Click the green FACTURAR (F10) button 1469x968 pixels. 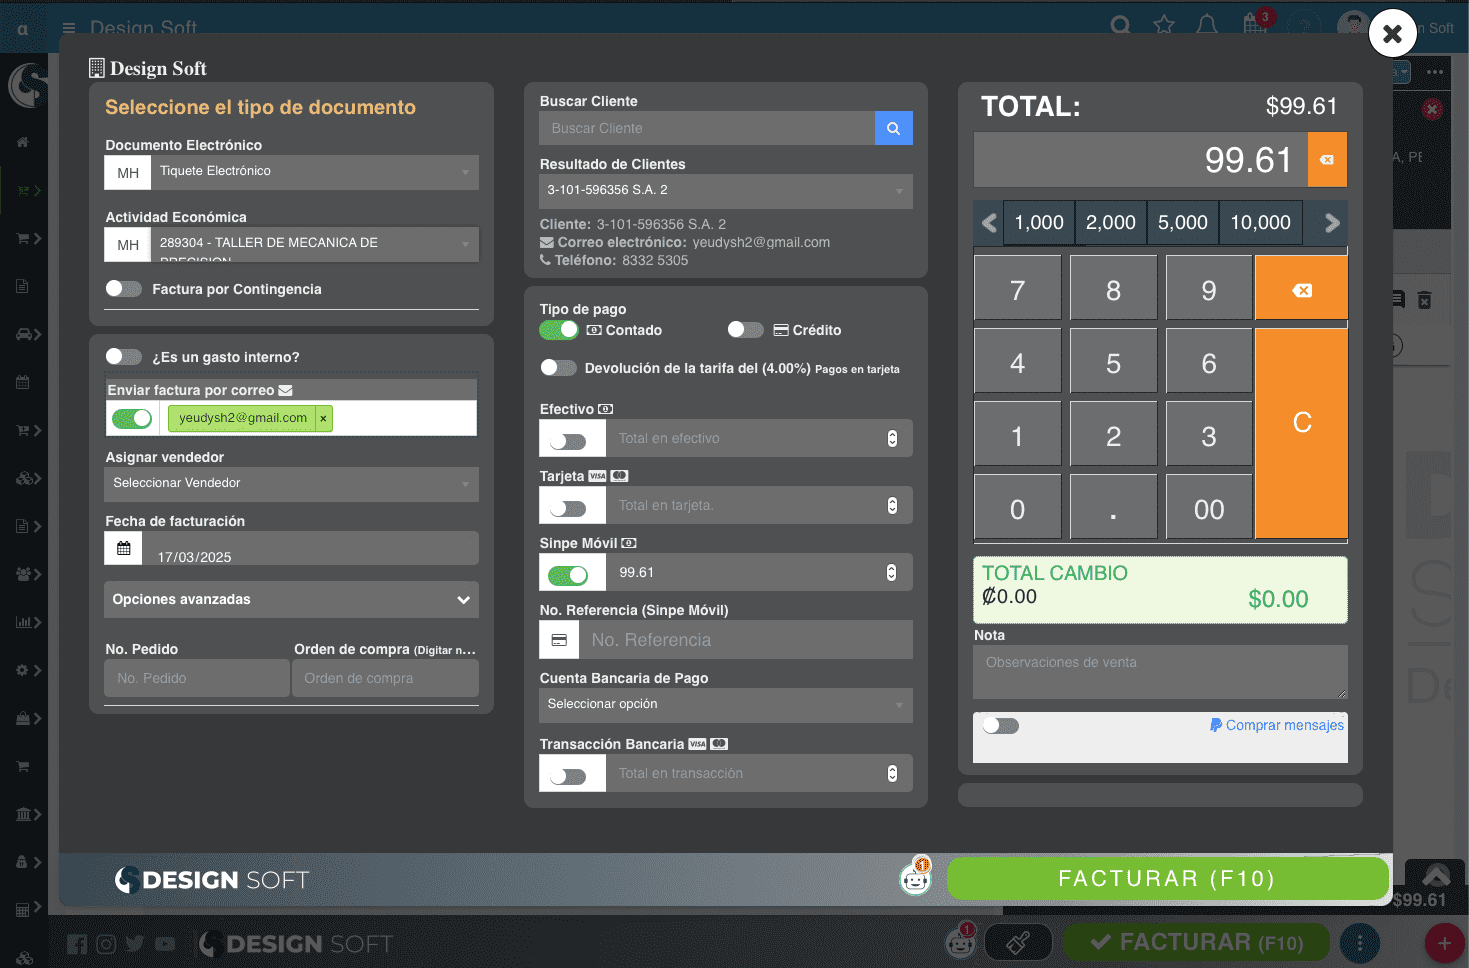coord(1166,879)
